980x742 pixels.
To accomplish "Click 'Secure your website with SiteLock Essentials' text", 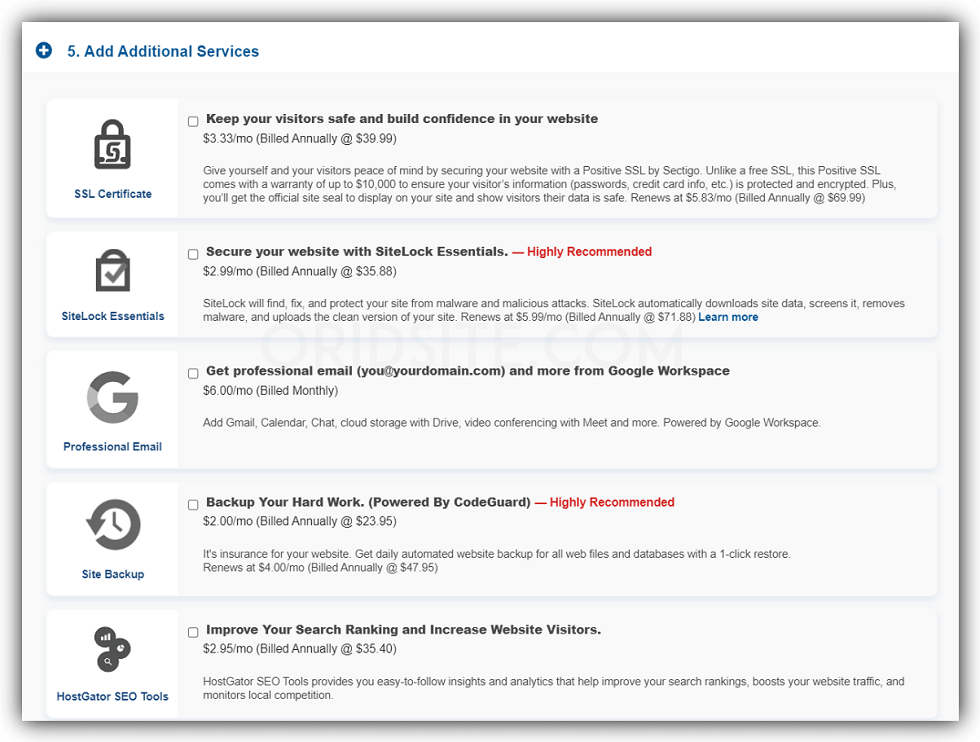I will (x=357, y=251).
